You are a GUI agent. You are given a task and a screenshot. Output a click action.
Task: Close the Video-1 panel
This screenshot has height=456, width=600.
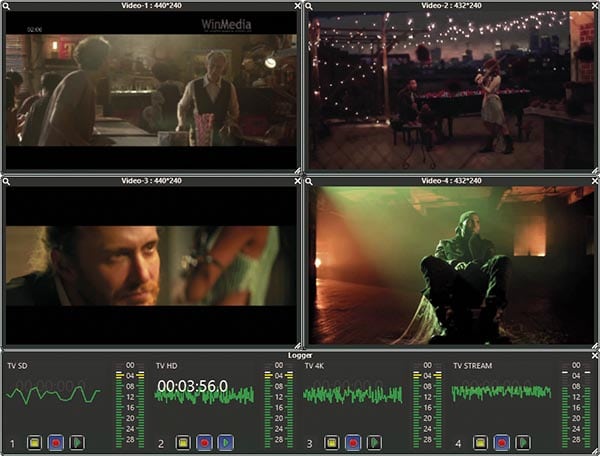pos(298,6)
